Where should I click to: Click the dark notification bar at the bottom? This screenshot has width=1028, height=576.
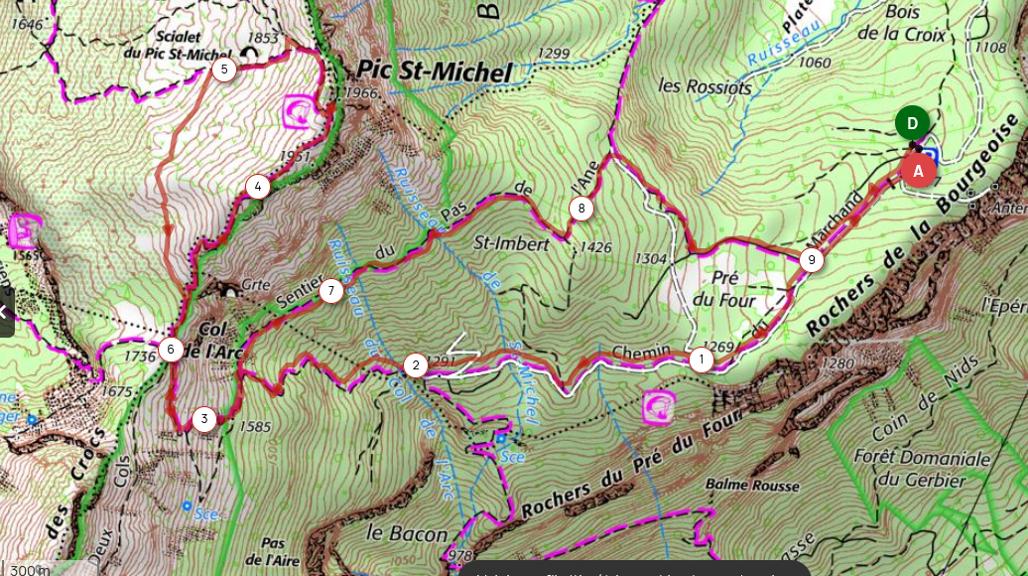point(635,569)
